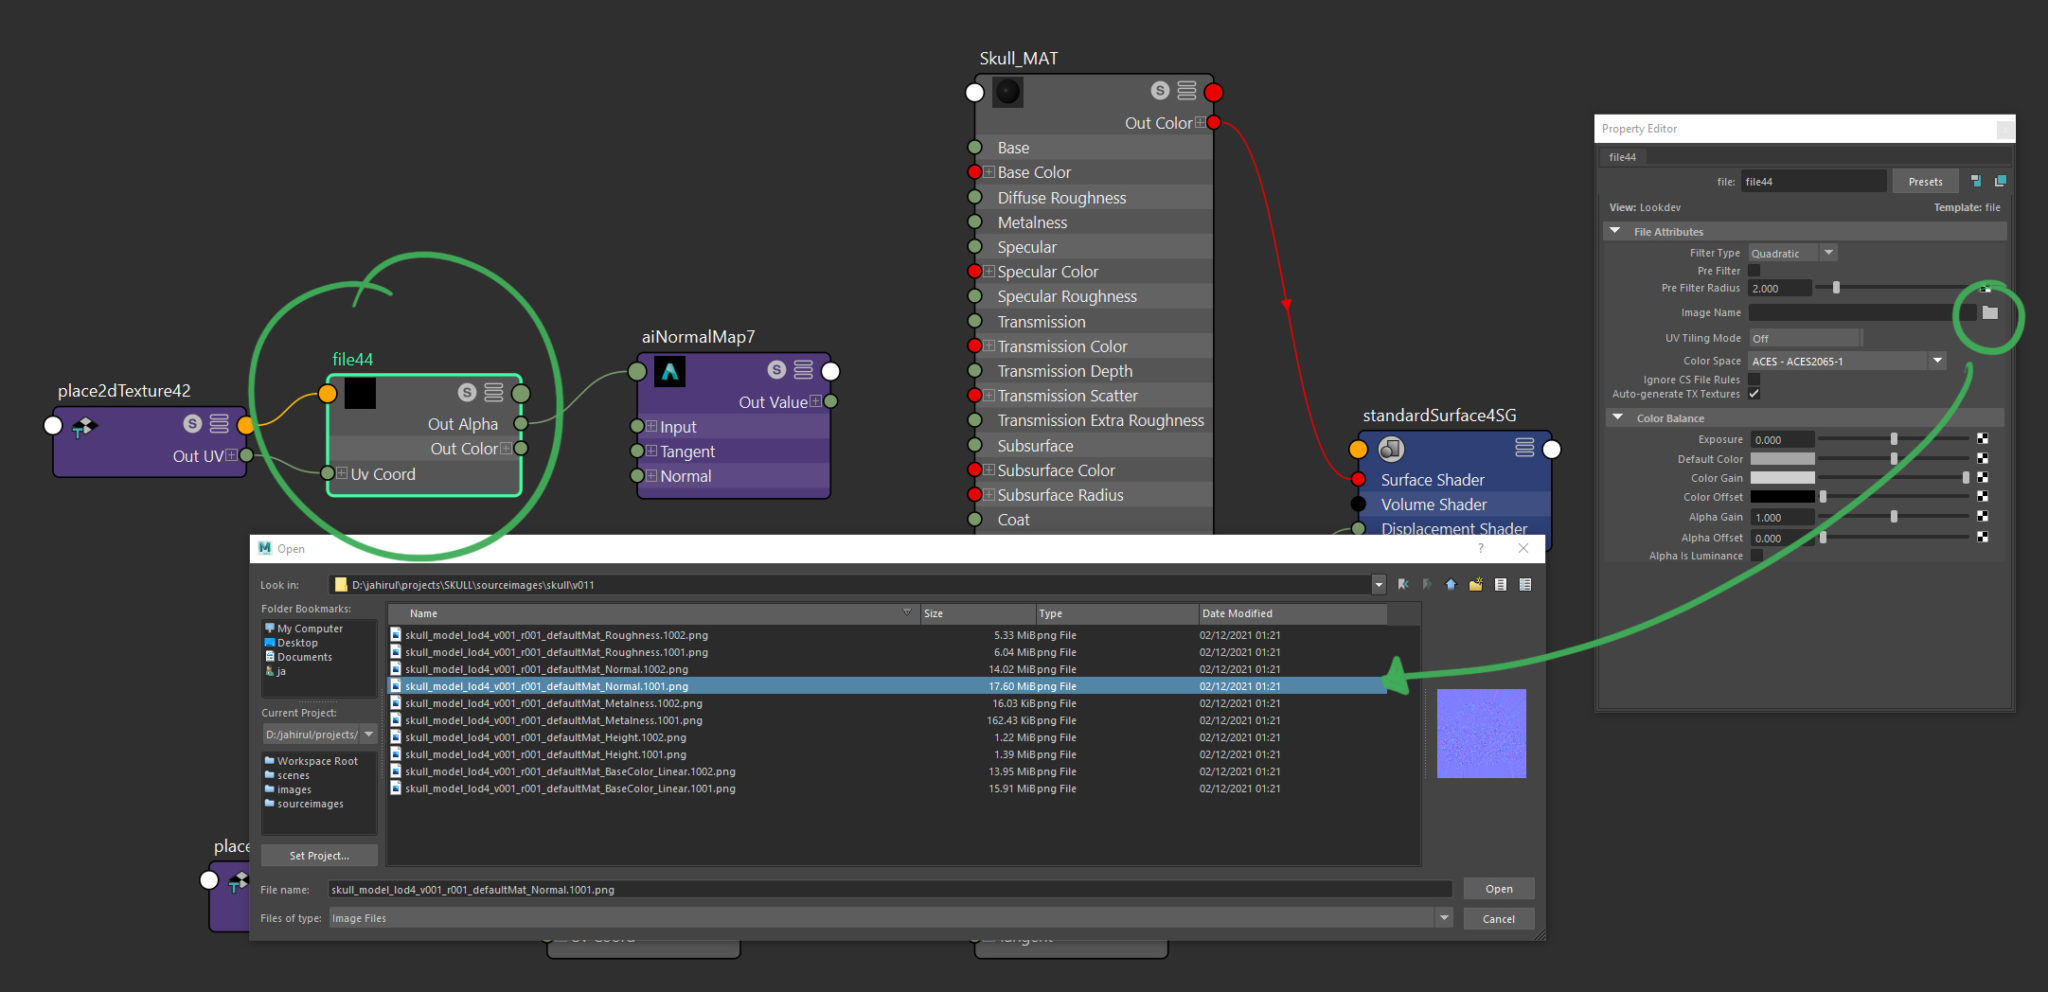Toggle the Alpha Is Luminance checkbox
The width and height of the screenshot is (2048, 992).
[1756, 556]
